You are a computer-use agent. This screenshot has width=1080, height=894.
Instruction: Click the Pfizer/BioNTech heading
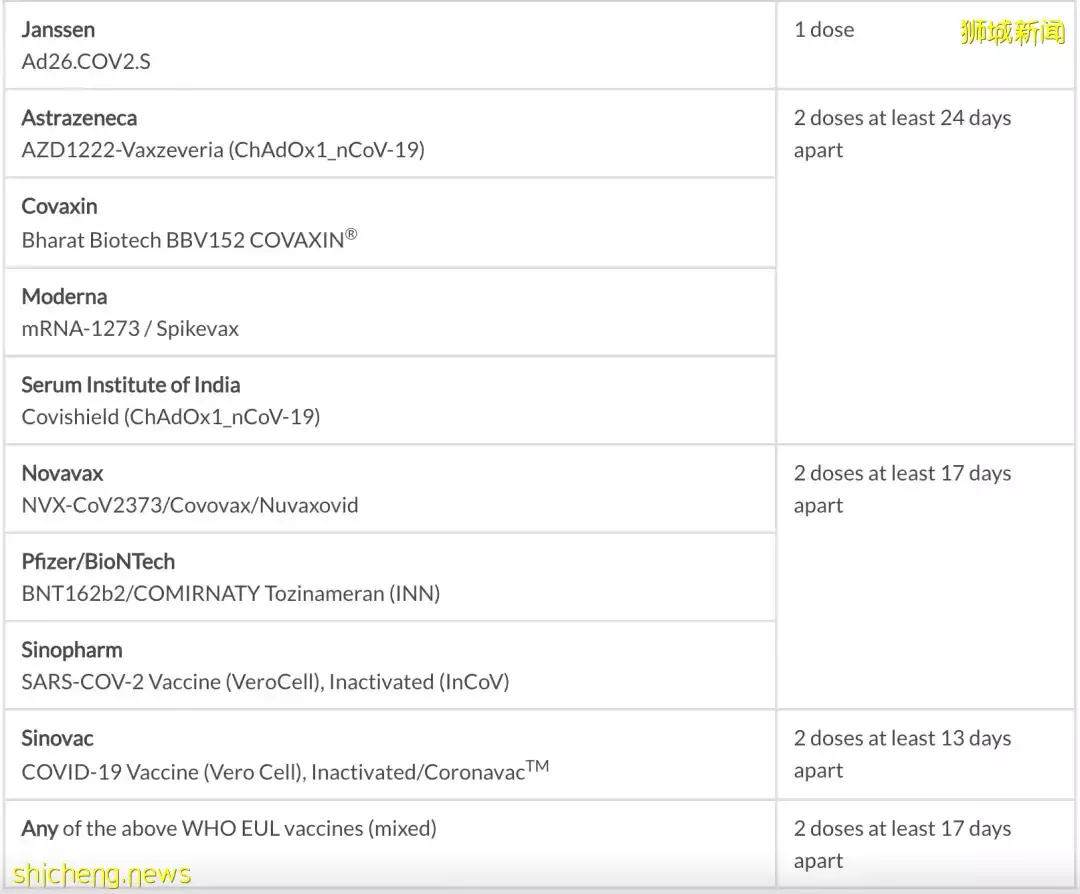pos(98,561)
